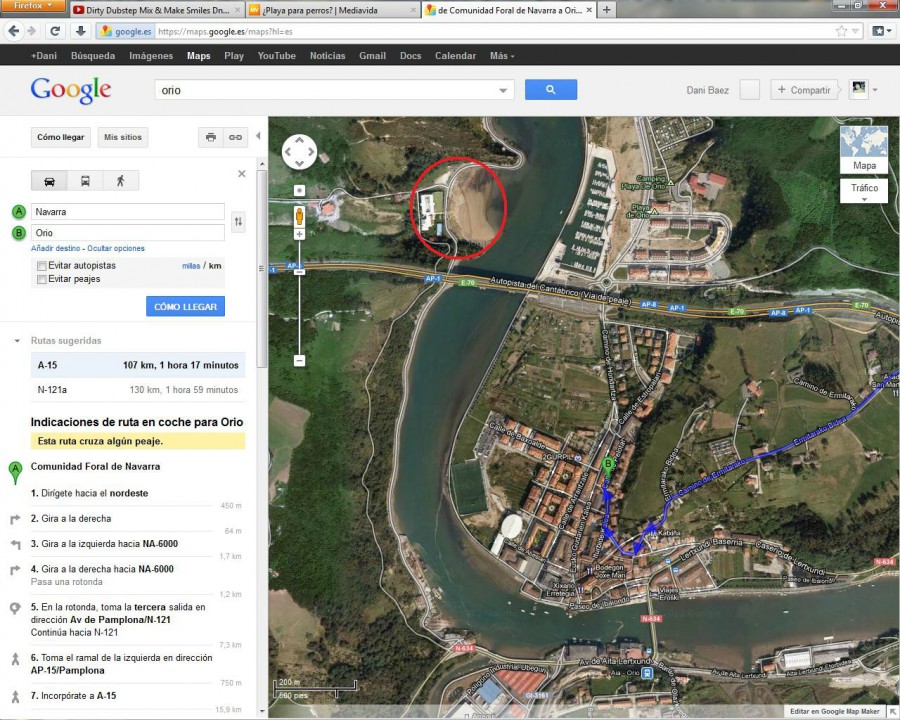The width and height of the screenshot is (900, 720).
Task: Open the Firefox application menu
Action: pyautogui.click(x=32, y=6)
